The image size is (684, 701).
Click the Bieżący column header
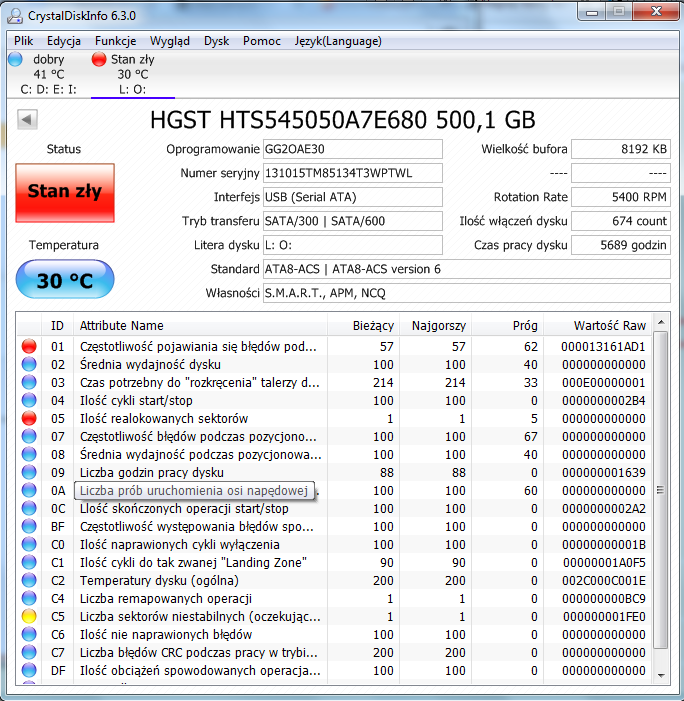(363, 325)
